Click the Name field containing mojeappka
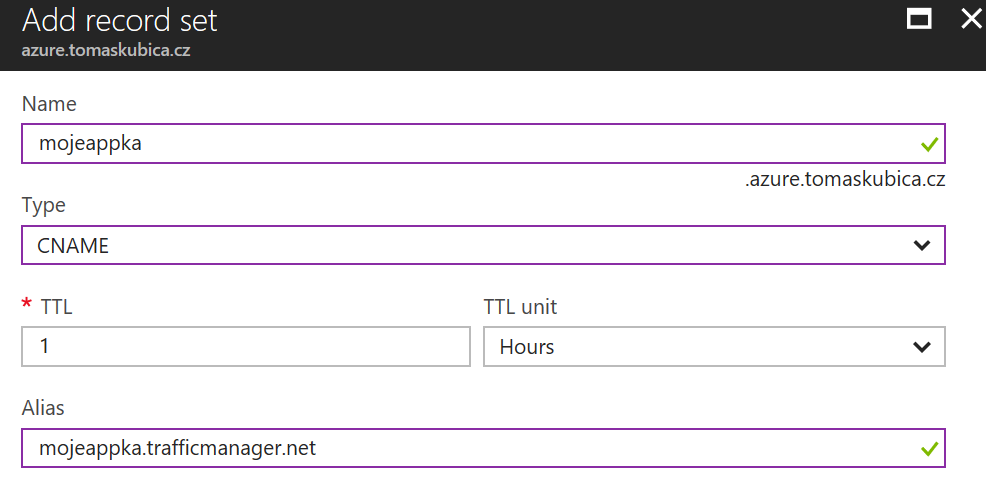Screen dimensions: 986x495 [483, 143]
